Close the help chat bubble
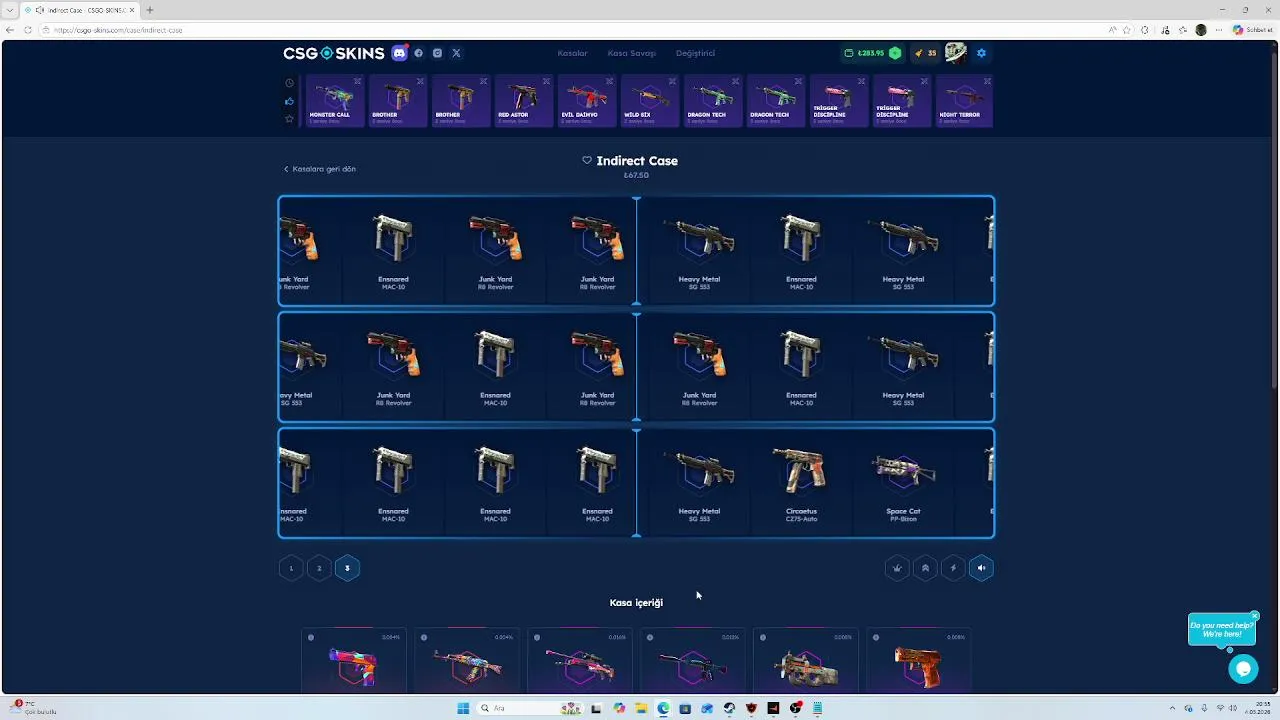The height and width of the screenshot is (720, 1280). (x=1254, y=616)
